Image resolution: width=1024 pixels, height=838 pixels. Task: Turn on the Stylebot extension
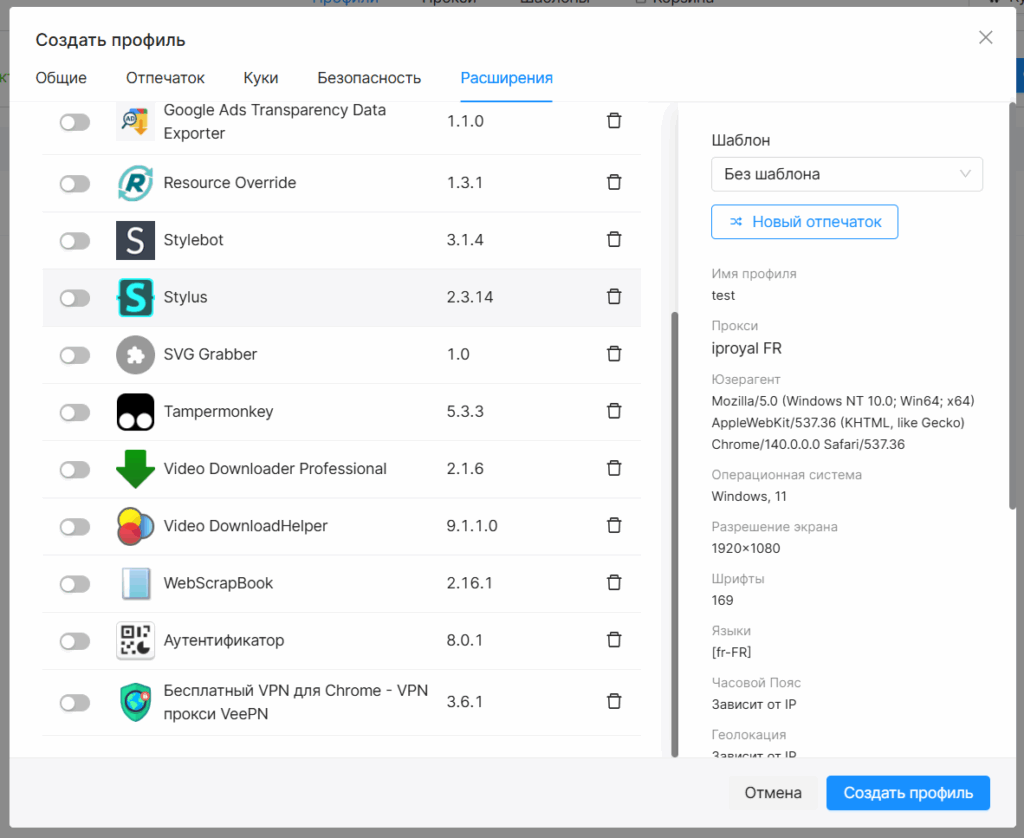point(75,241)
